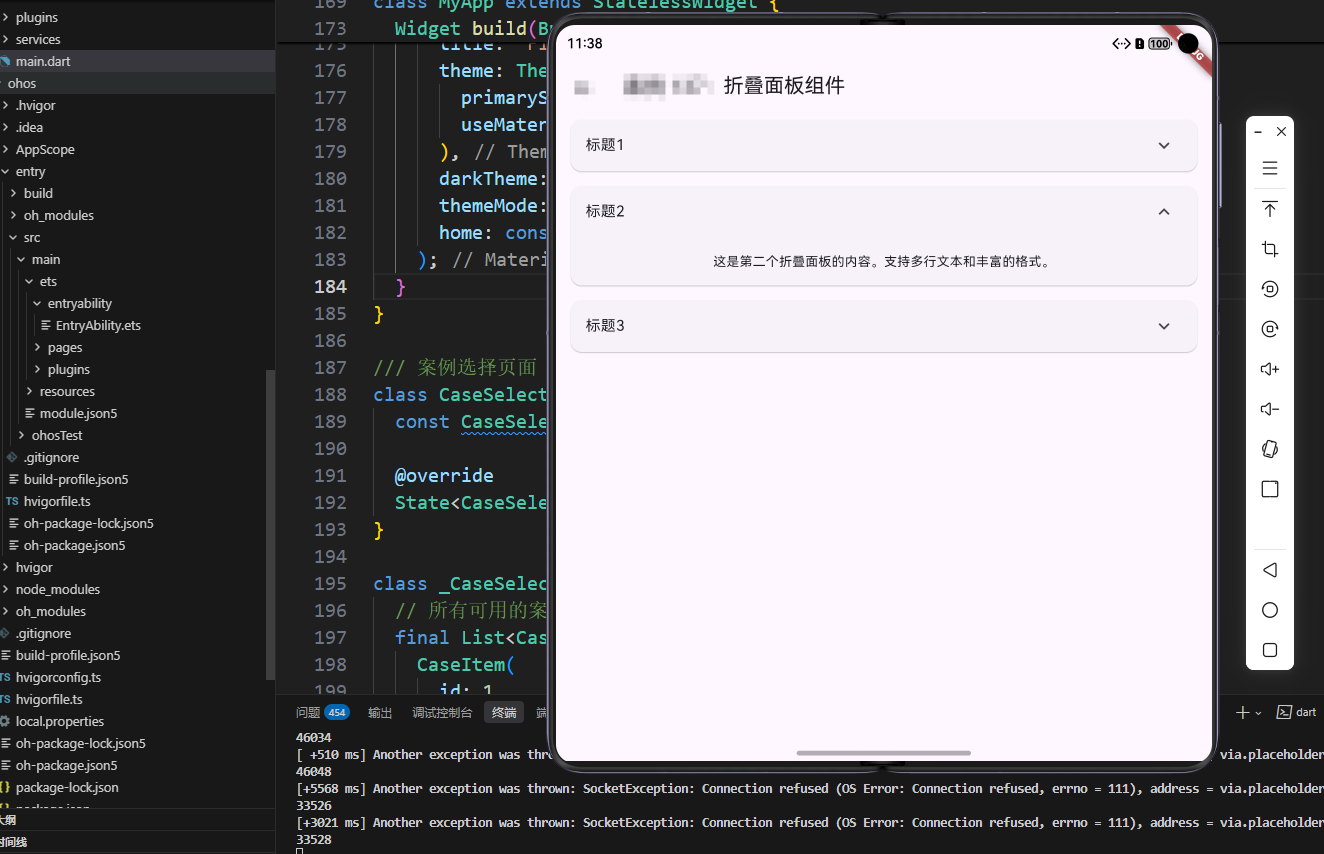Screen dimensions: 1324x854
Task: Click the emulator always-on-top pin icon
Action: (x=1270, y=208)
